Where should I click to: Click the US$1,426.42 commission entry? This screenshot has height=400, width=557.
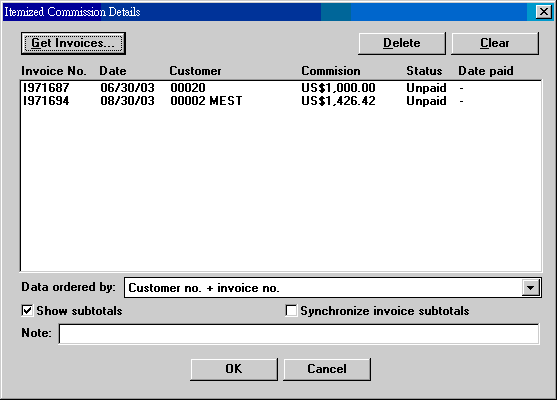coord(338,101)
